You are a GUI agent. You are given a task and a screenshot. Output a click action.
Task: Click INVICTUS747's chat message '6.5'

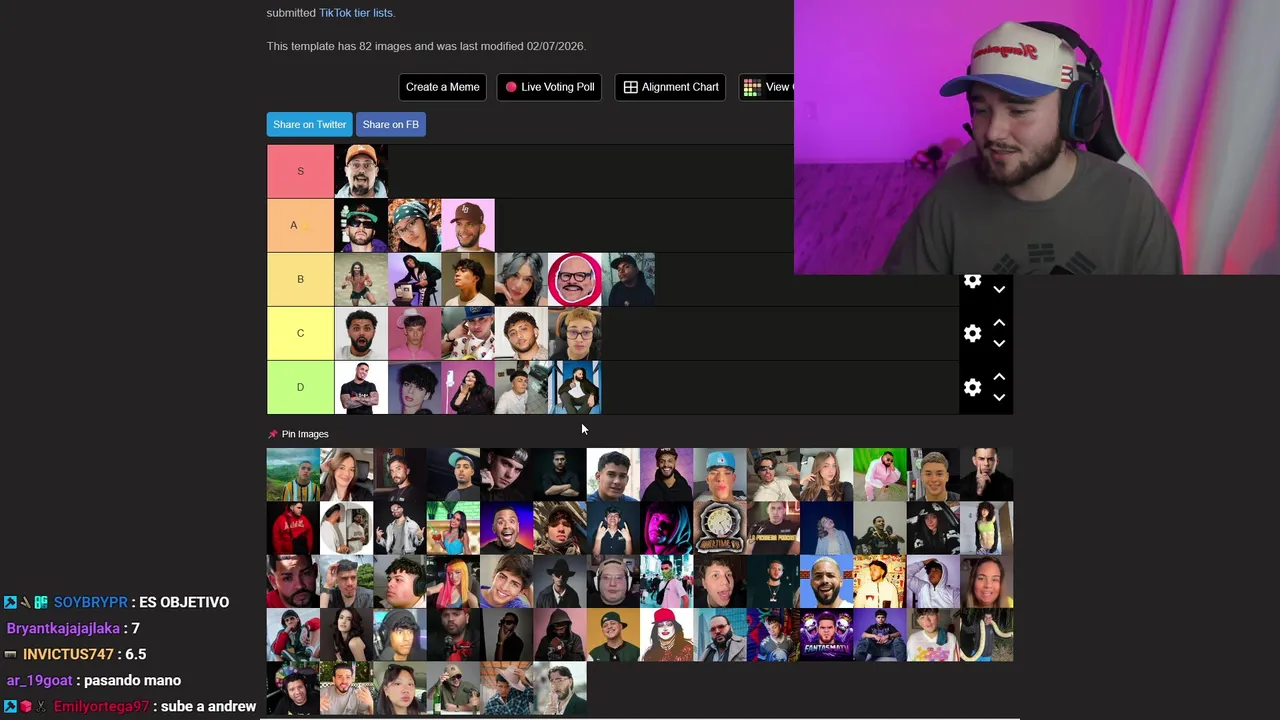click(135, 654)
